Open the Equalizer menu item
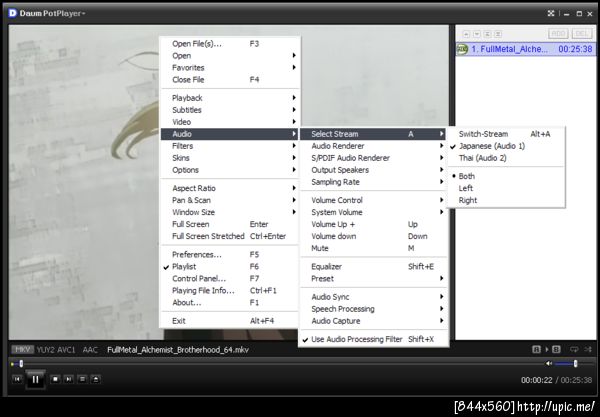 [373, 267]
